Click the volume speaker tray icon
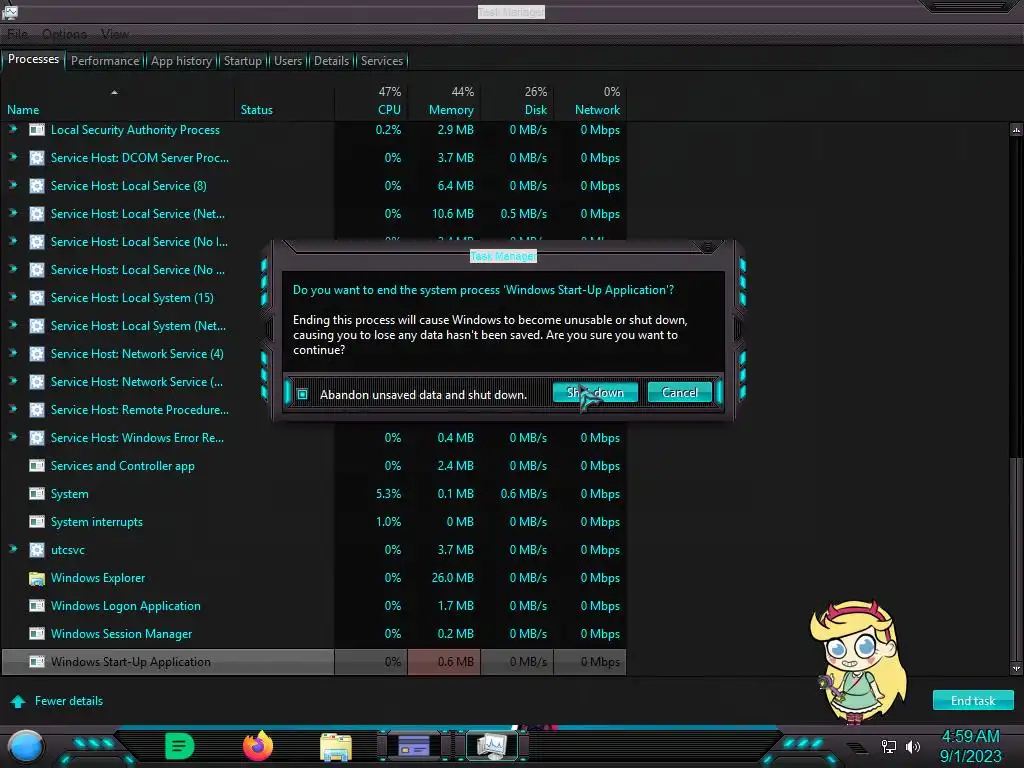Image resolution: width=1024 pixels, height=768 pixels. tap(913, 746)
